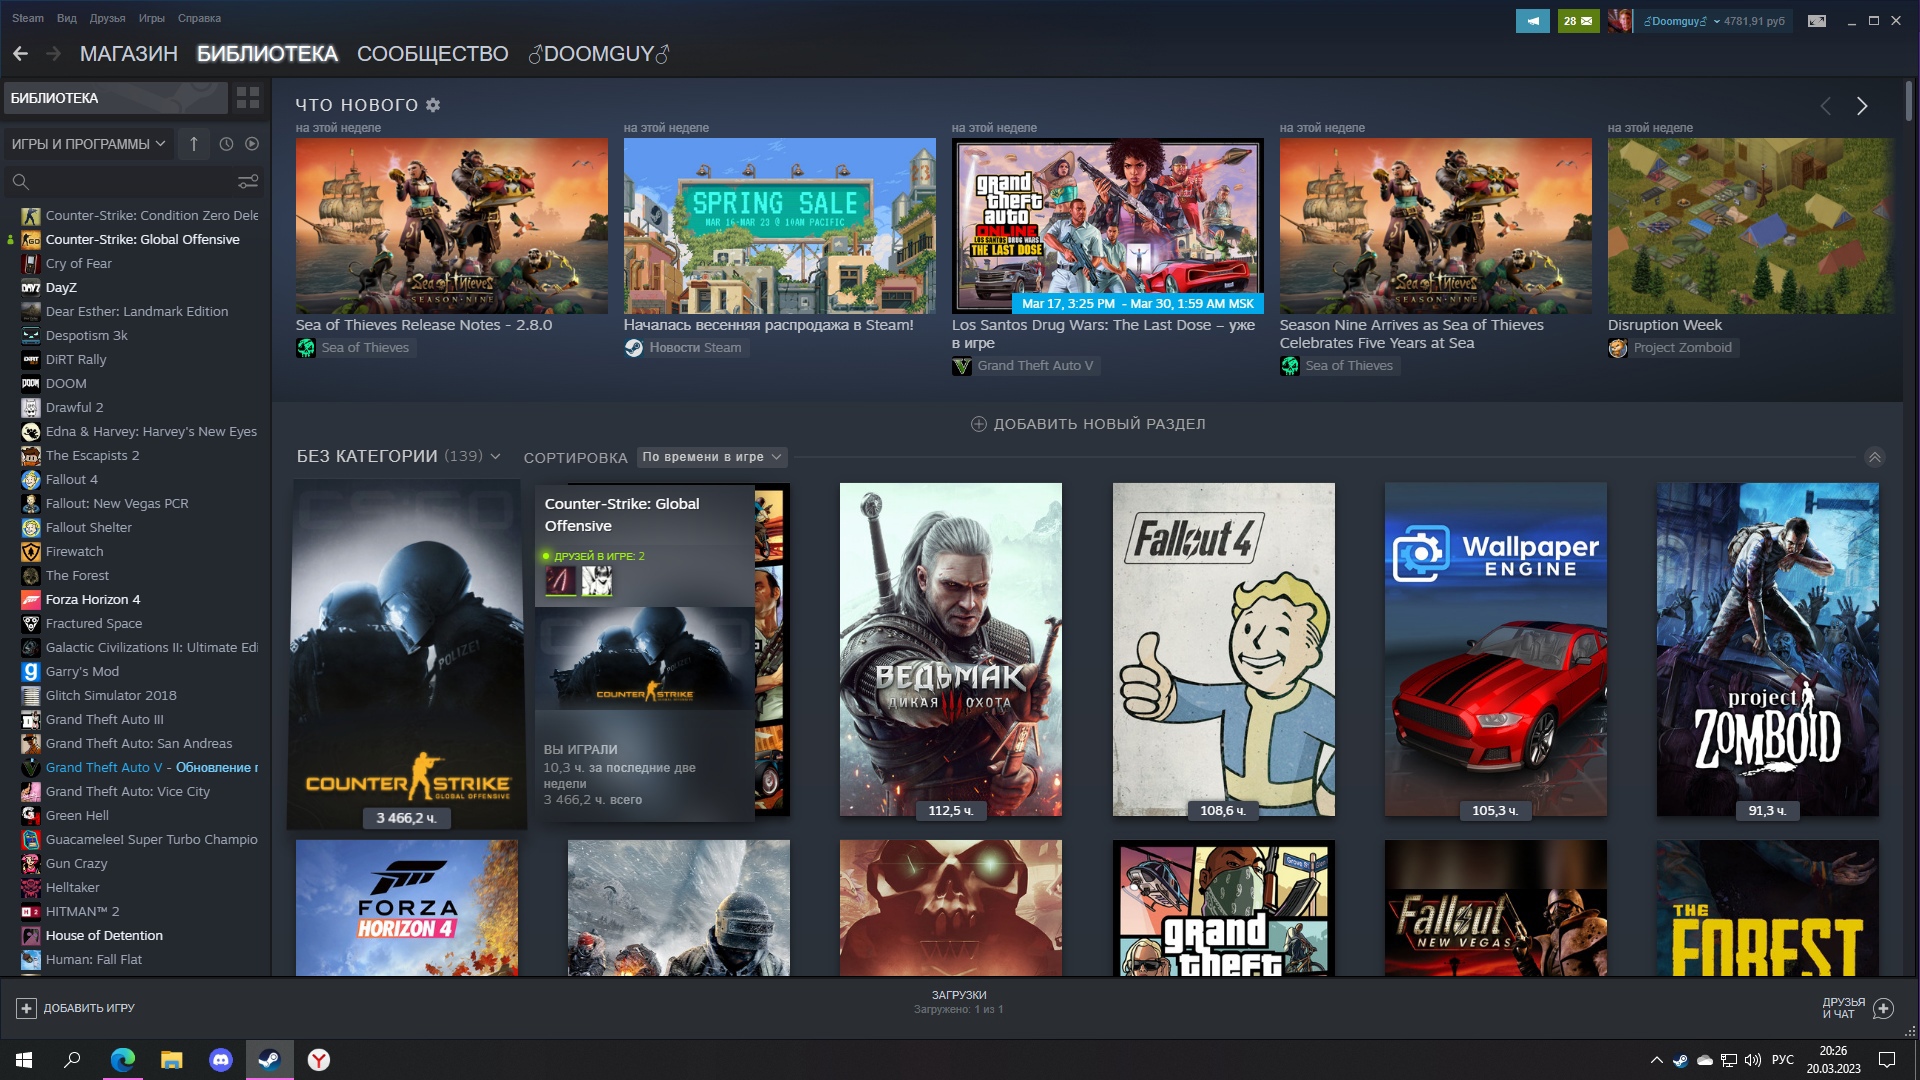The image size is (1920, 1080).
Task: Open ДРУЗЬЯ И ЧАТ
Action: coord(1857,1008)
